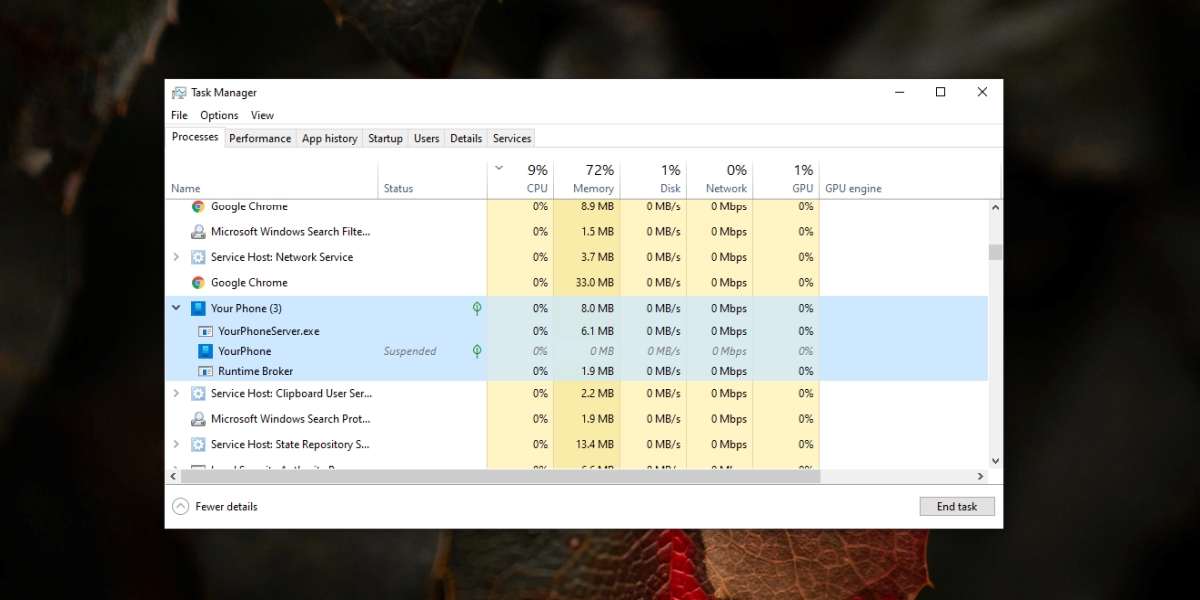
Task: Select the Runtime Broker row text
Action: (x=256, y=371)
